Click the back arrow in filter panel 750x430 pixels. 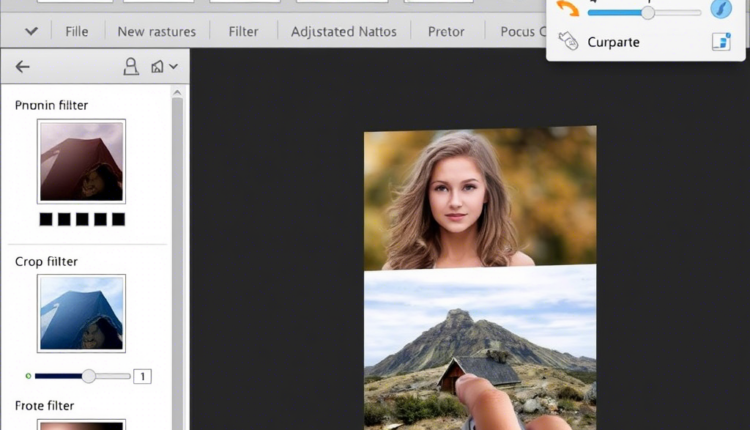(22, 67)
